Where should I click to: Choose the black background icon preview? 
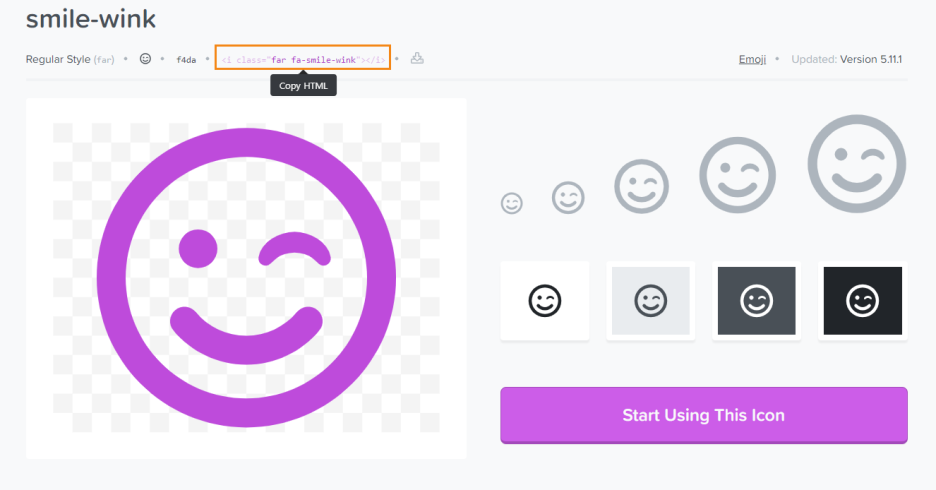point(863,301)
